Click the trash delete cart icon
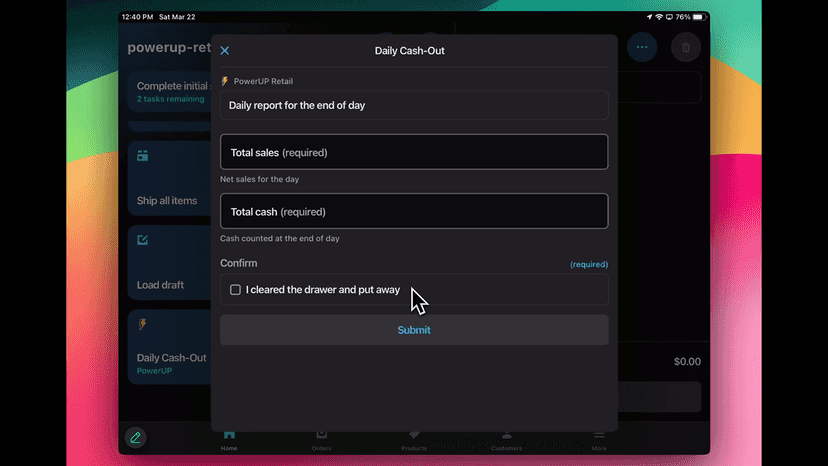 (686, 47)
